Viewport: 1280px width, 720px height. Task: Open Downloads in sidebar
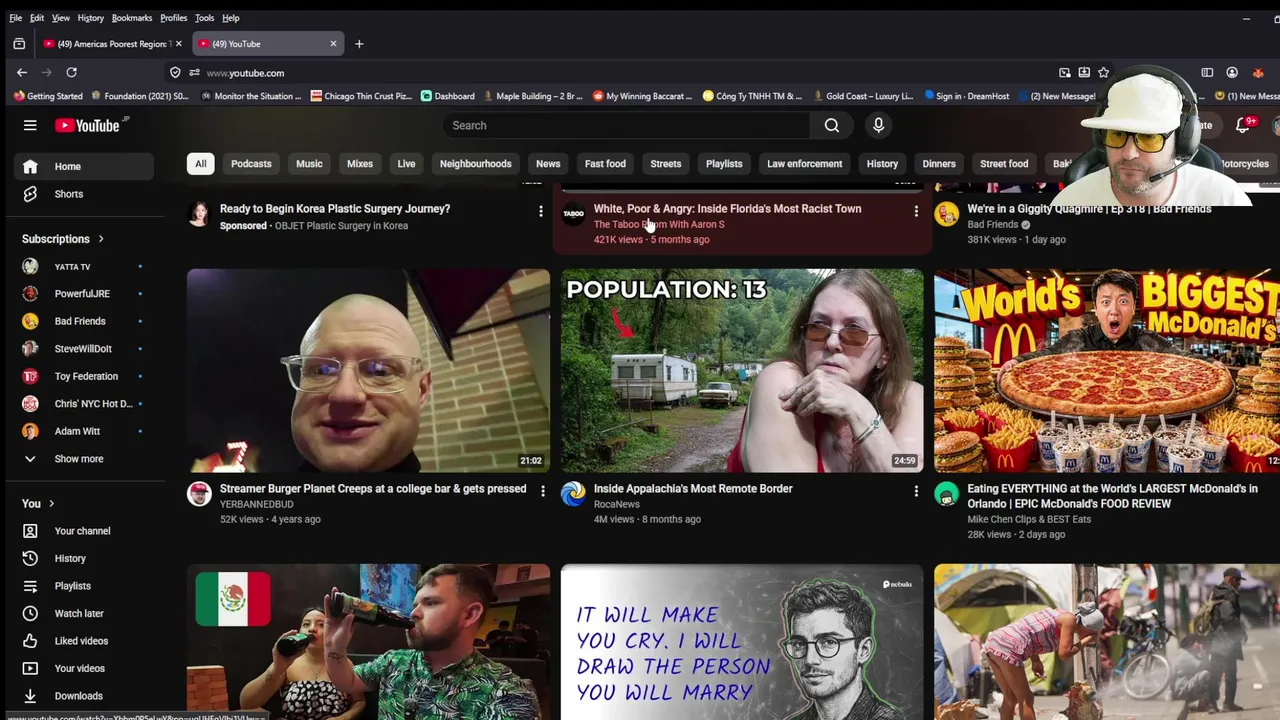[84, 696]
